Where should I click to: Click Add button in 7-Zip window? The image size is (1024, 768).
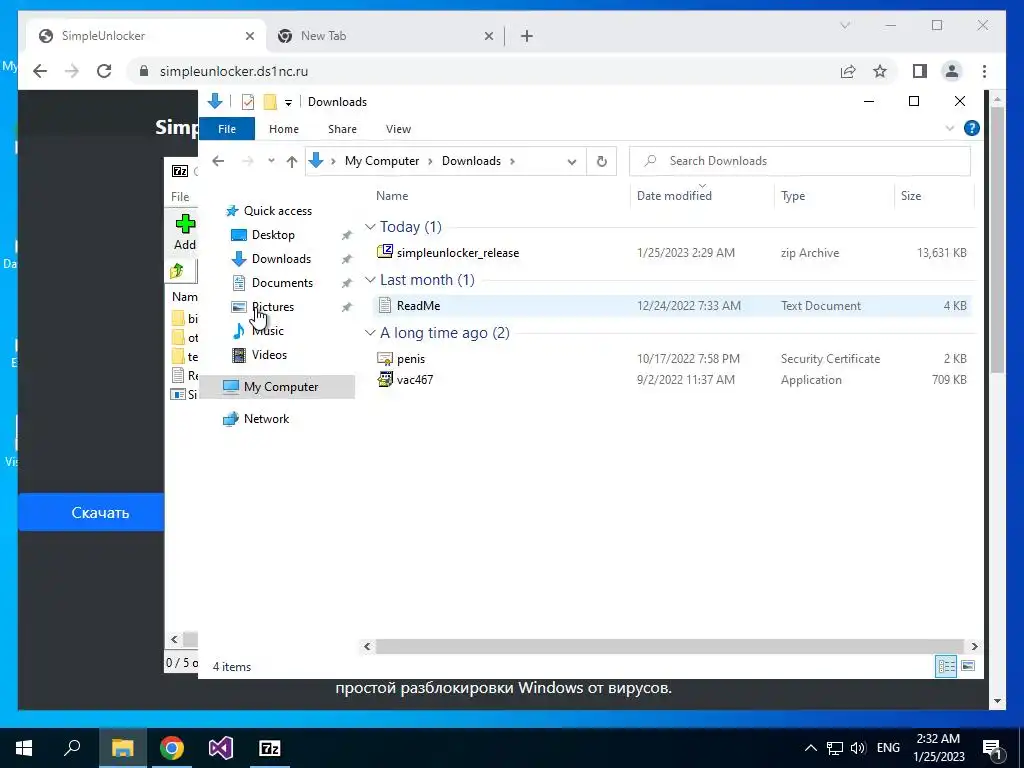tap(184, 232)
